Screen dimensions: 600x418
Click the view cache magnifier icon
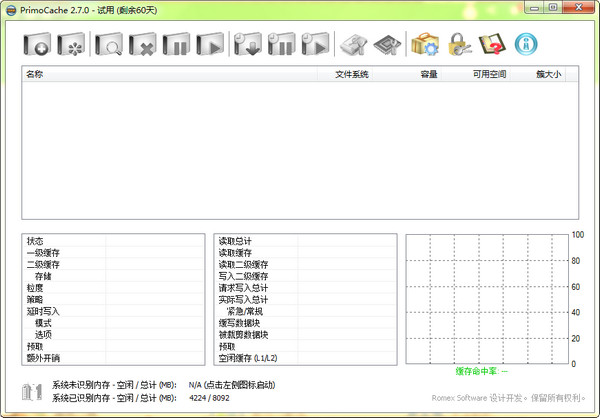pyautogui.click(x=109, y=45)
